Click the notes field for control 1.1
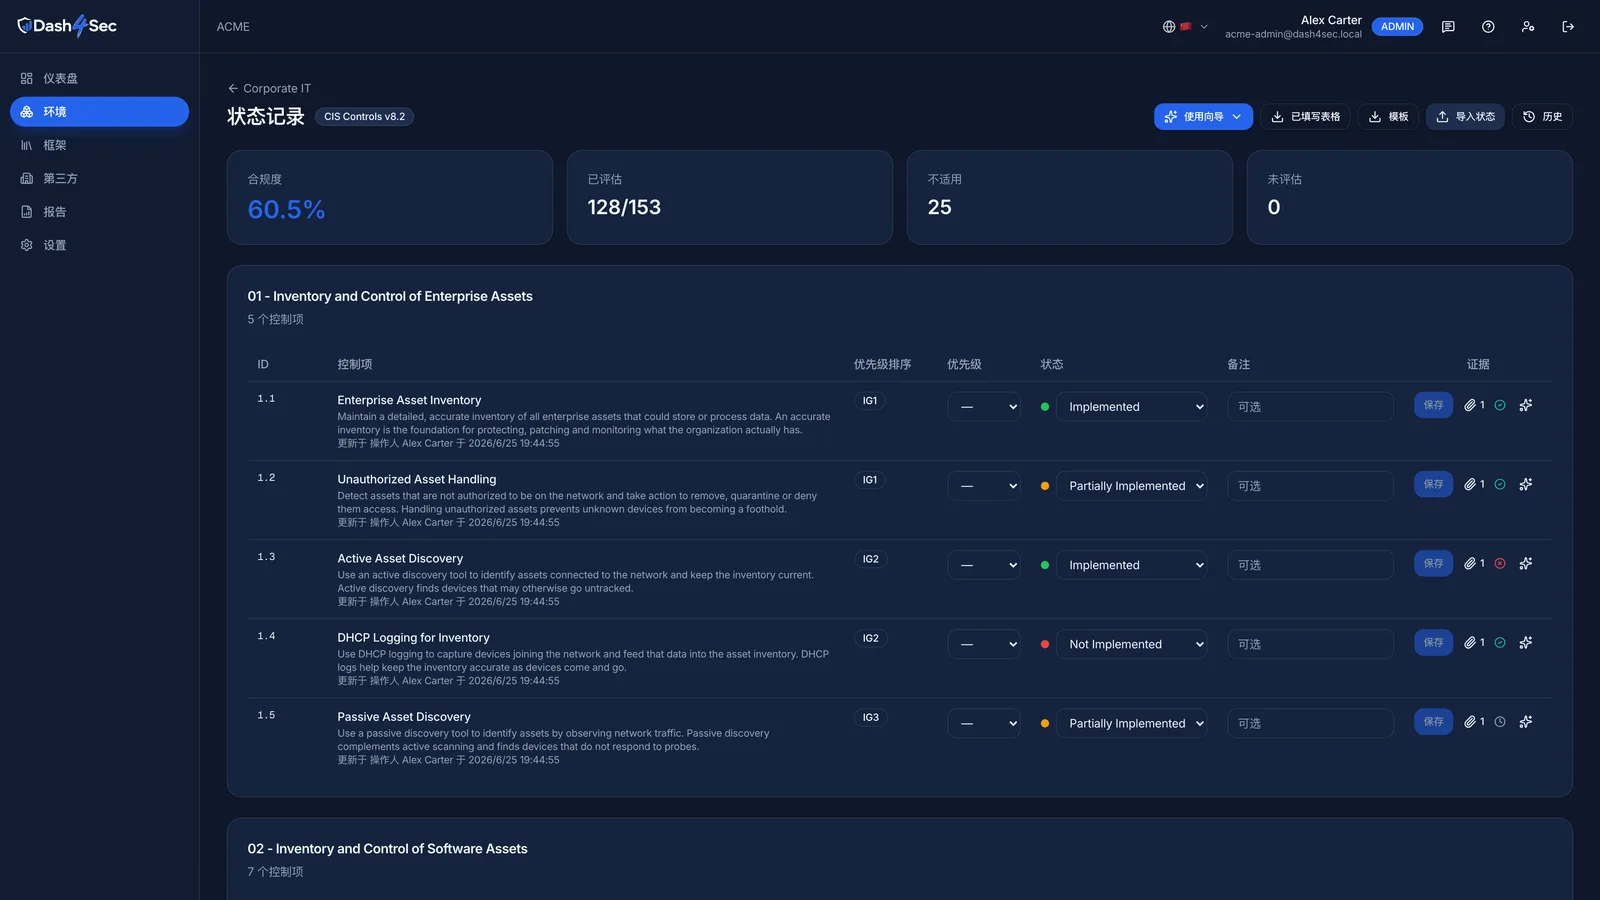Image resolution: width=1600 pixels, height=900 pixels. [x=1310, y=407]
